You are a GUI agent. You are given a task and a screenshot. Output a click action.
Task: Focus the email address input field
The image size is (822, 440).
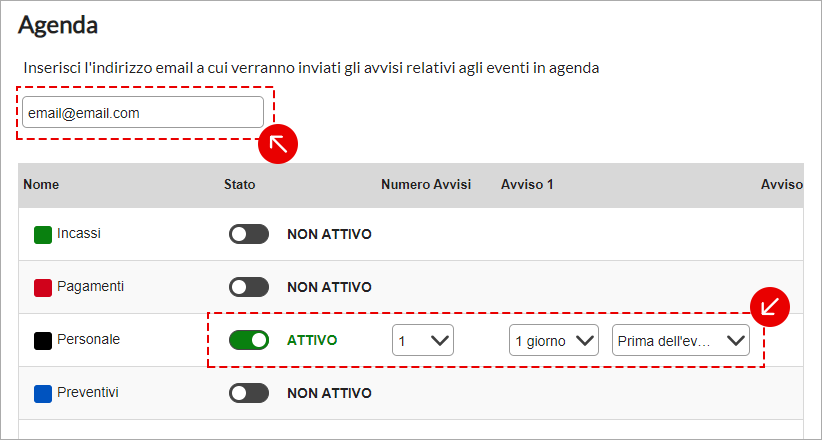(143, 112)
